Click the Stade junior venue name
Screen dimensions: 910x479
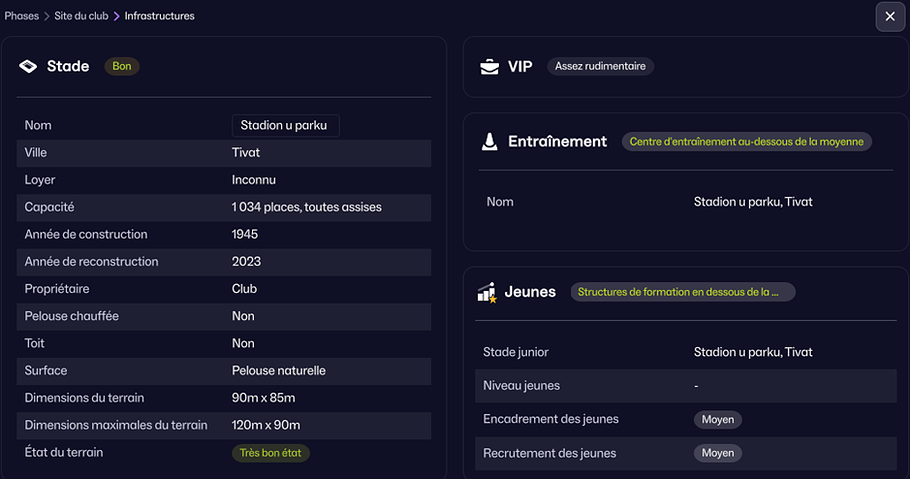coord(753,352)
